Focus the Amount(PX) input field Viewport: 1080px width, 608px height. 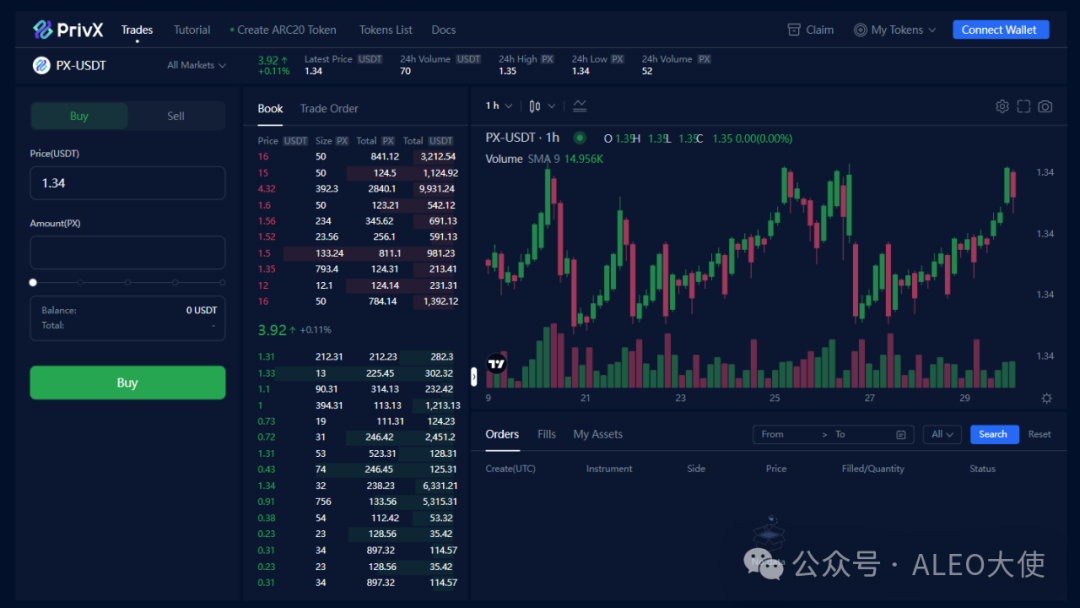tap(127, 253)
